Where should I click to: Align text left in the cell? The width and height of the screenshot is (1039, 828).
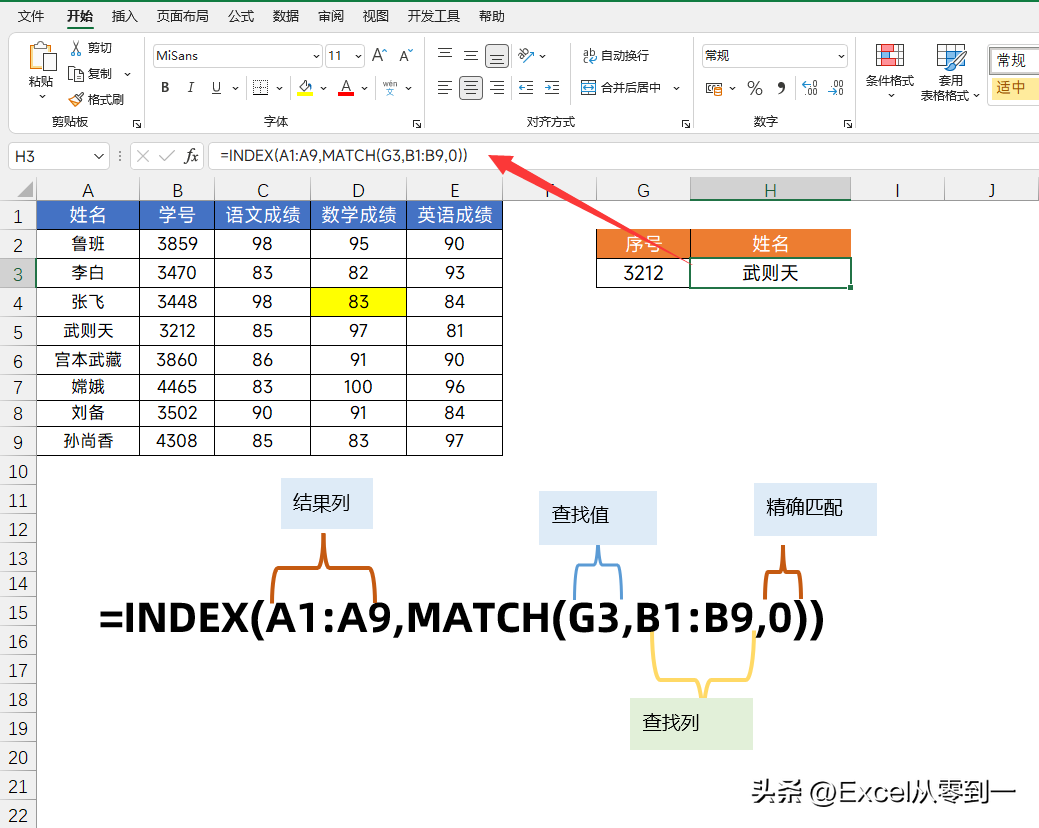point(445,87)
